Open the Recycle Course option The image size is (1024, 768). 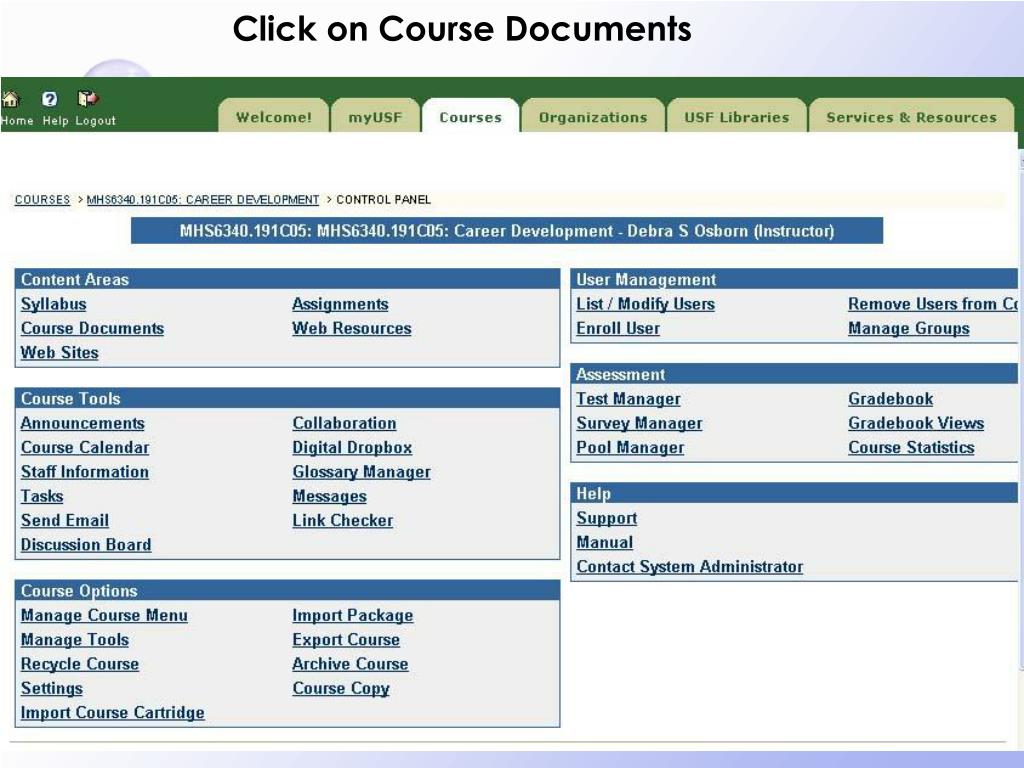pyautogui.click(x=80, y=664)
